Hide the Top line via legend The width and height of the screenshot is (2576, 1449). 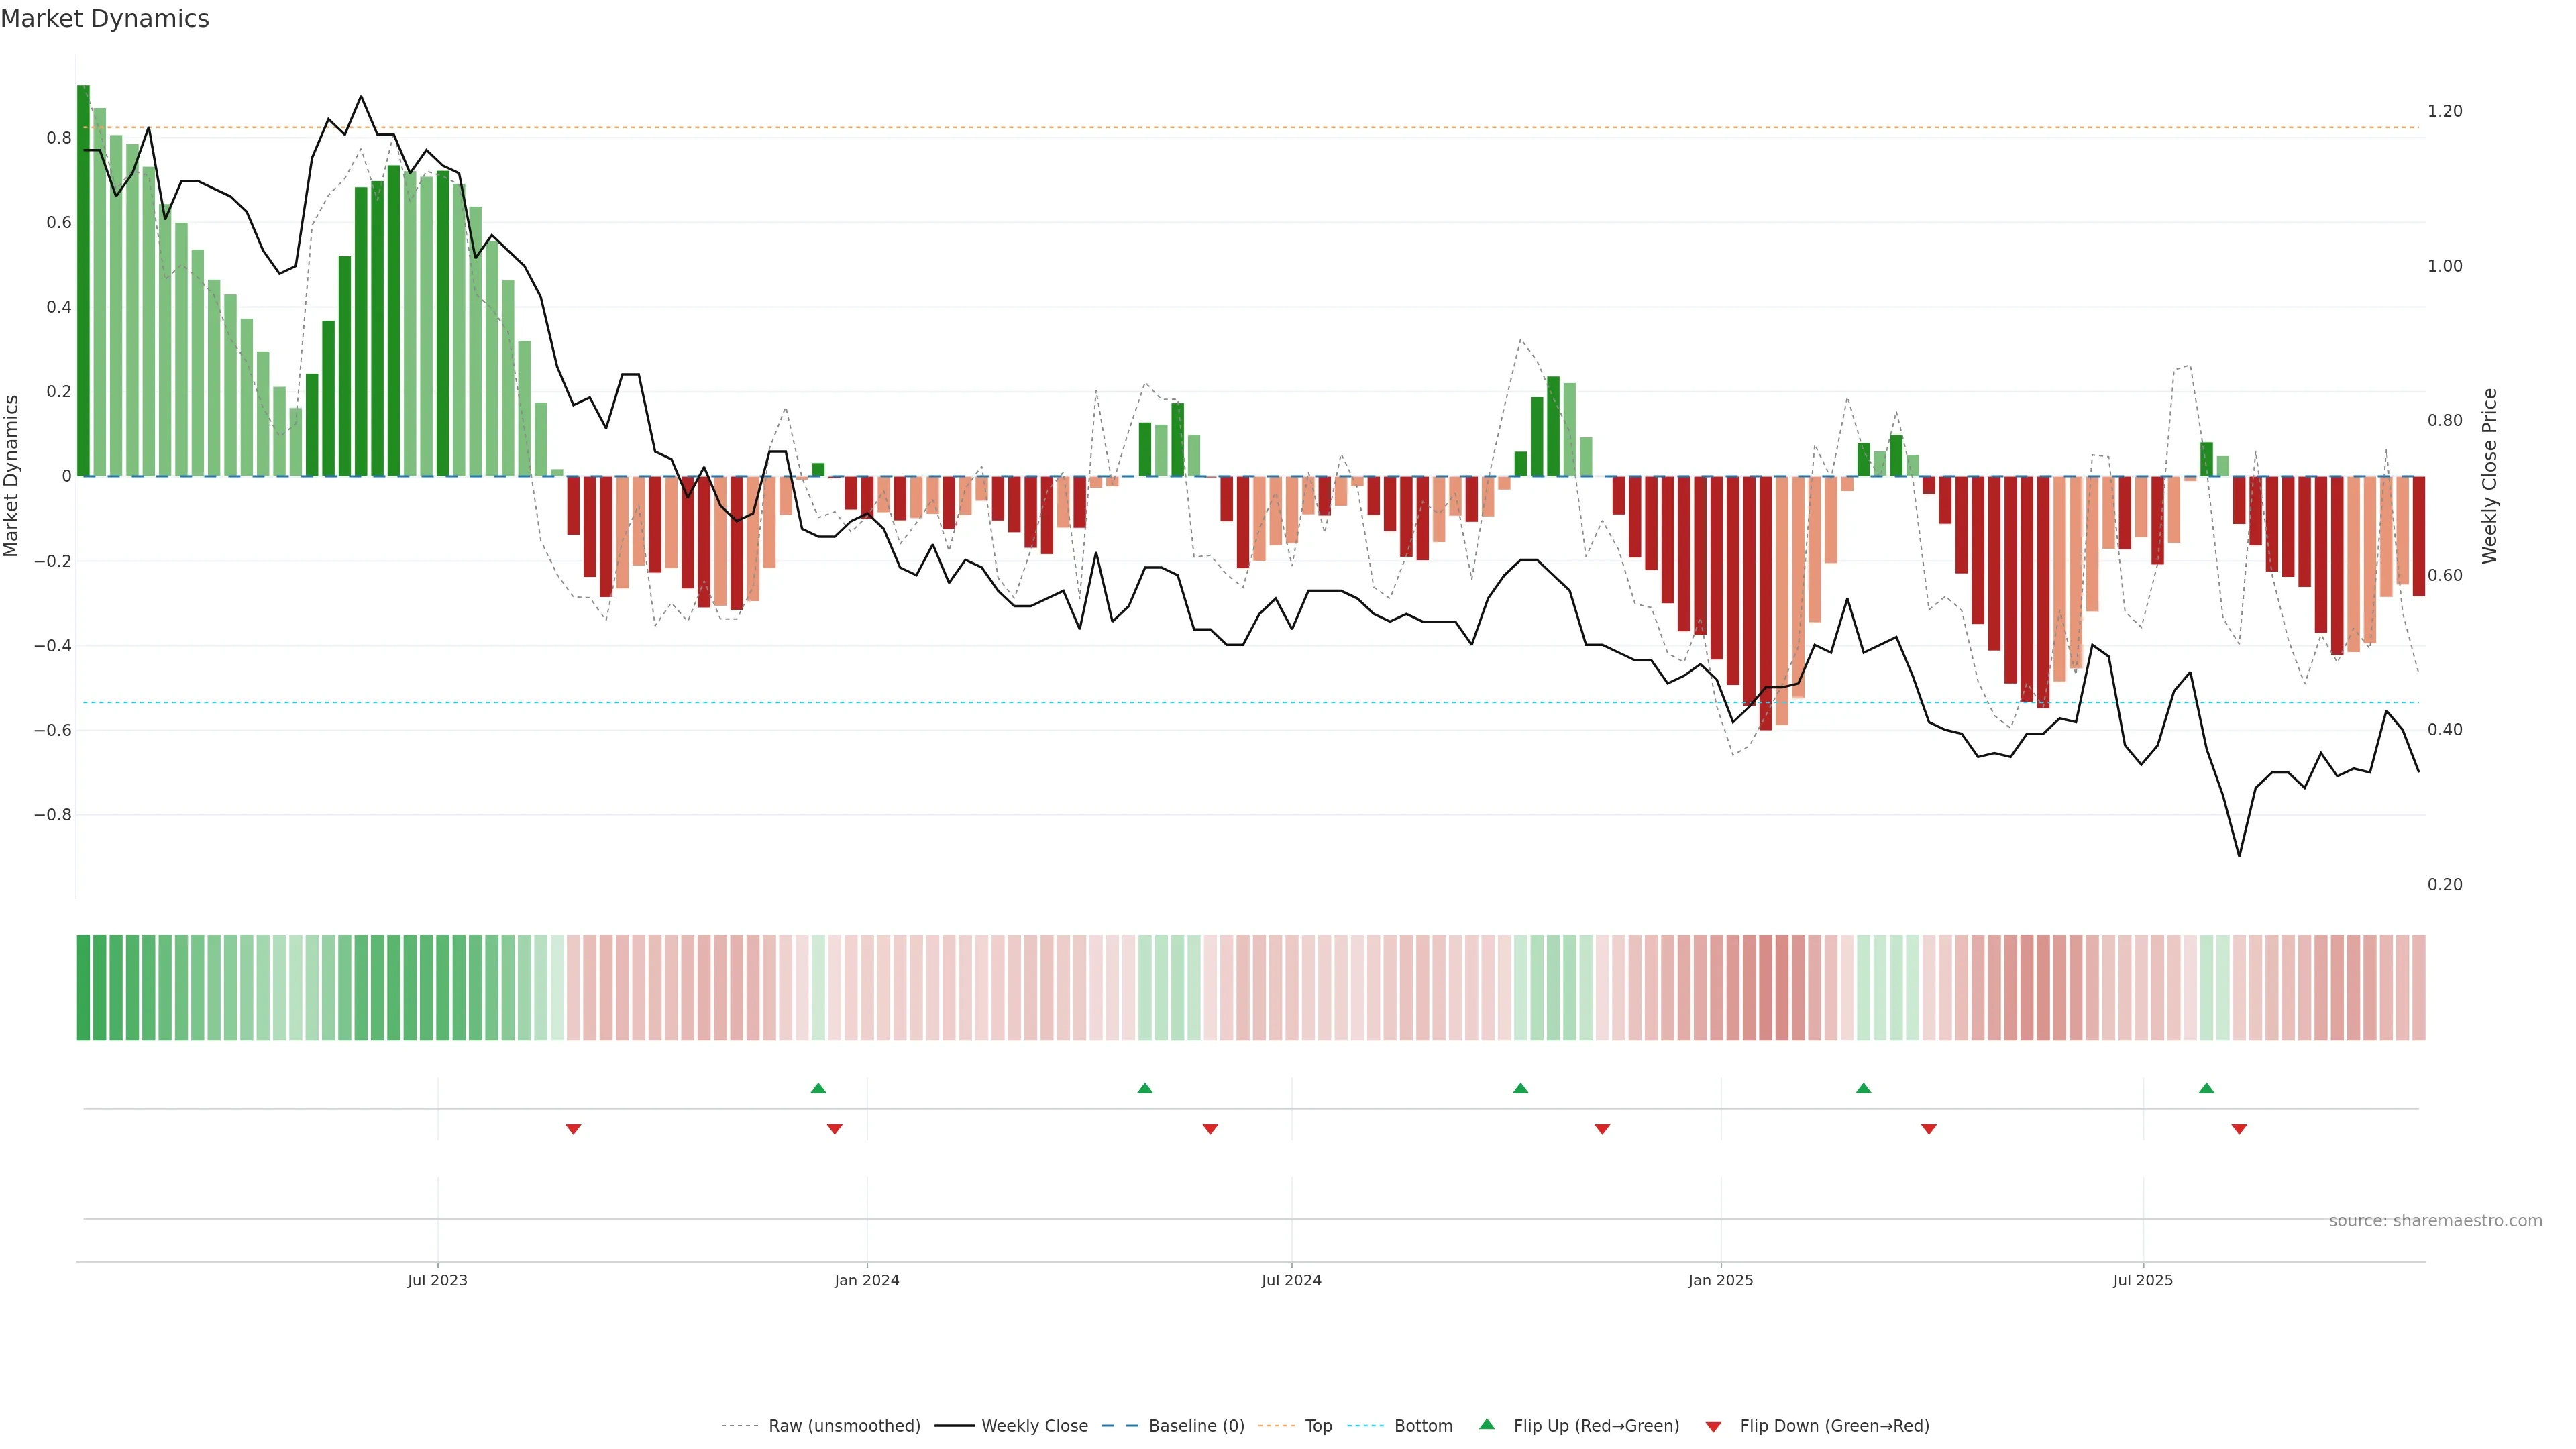[x=1318, y=1426]
